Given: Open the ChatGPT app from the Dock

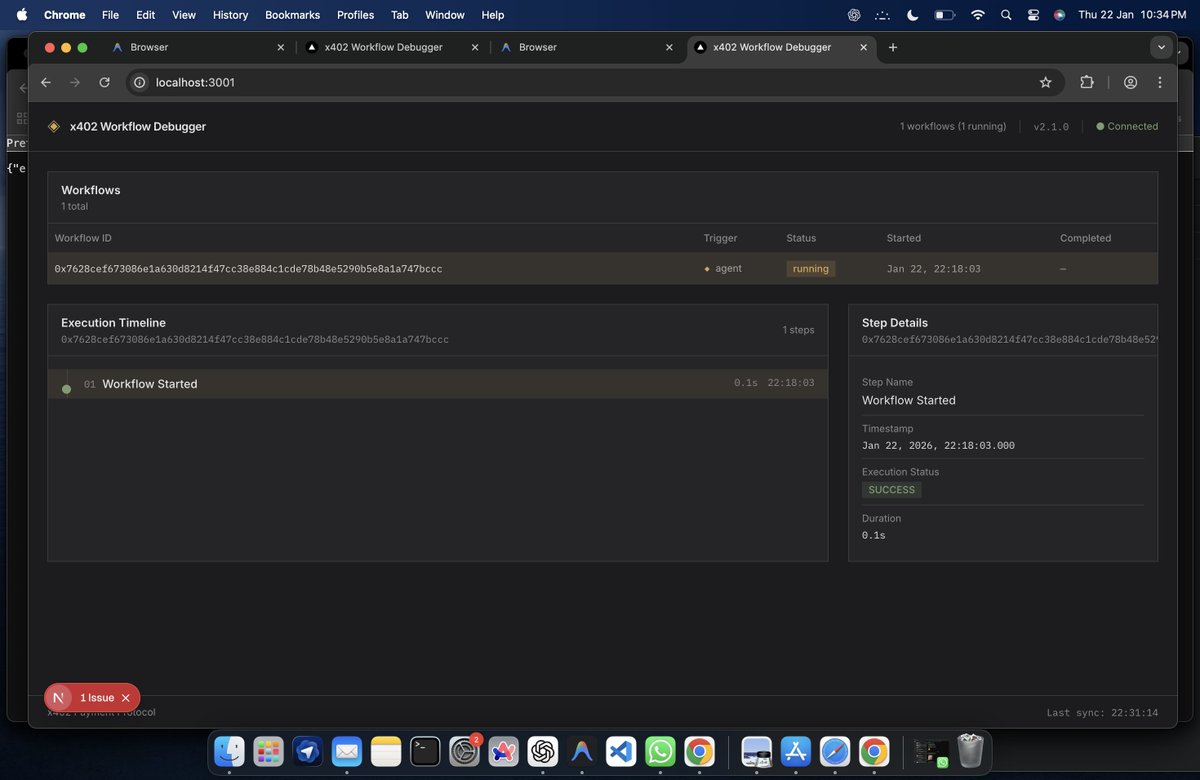Looking at the screenshot, I should [x=543, y=751].
